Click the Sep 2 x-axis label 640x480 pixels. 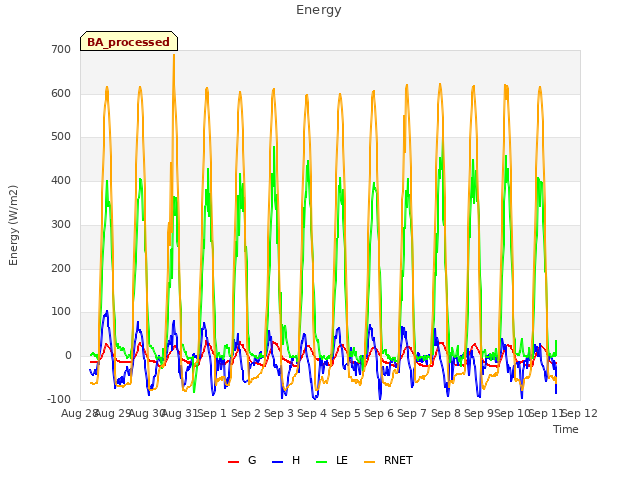click(246, 413)
